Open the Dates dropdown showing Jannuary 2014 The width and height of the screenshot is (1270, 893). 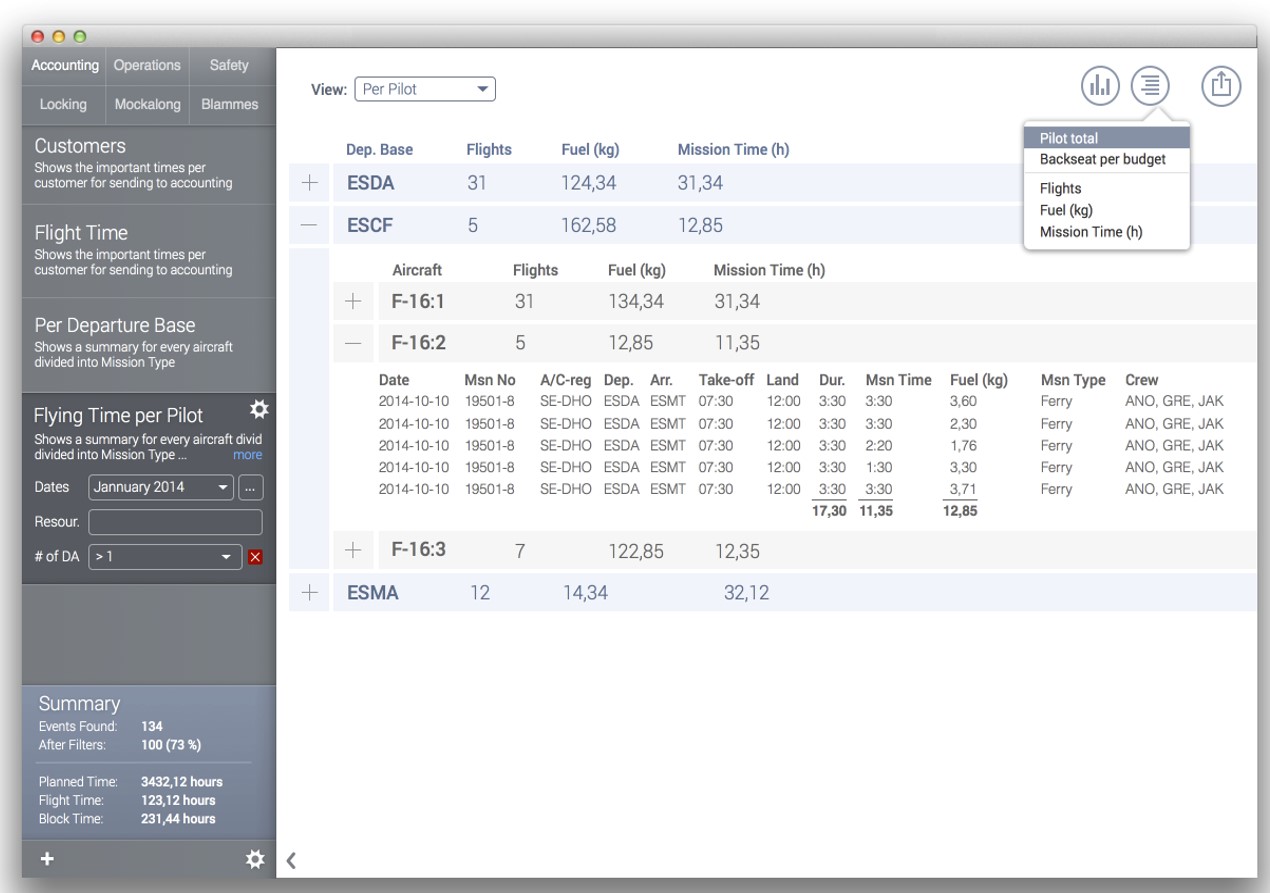[x=161, y=488]
